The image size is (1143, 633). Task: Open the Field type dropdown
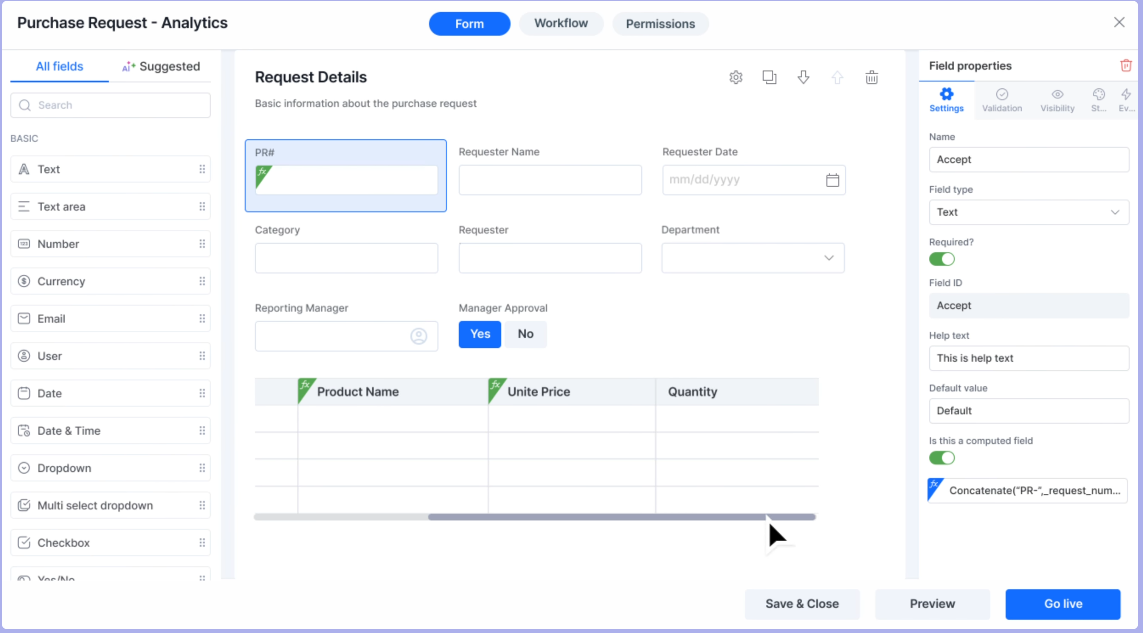pos(1029,212)
